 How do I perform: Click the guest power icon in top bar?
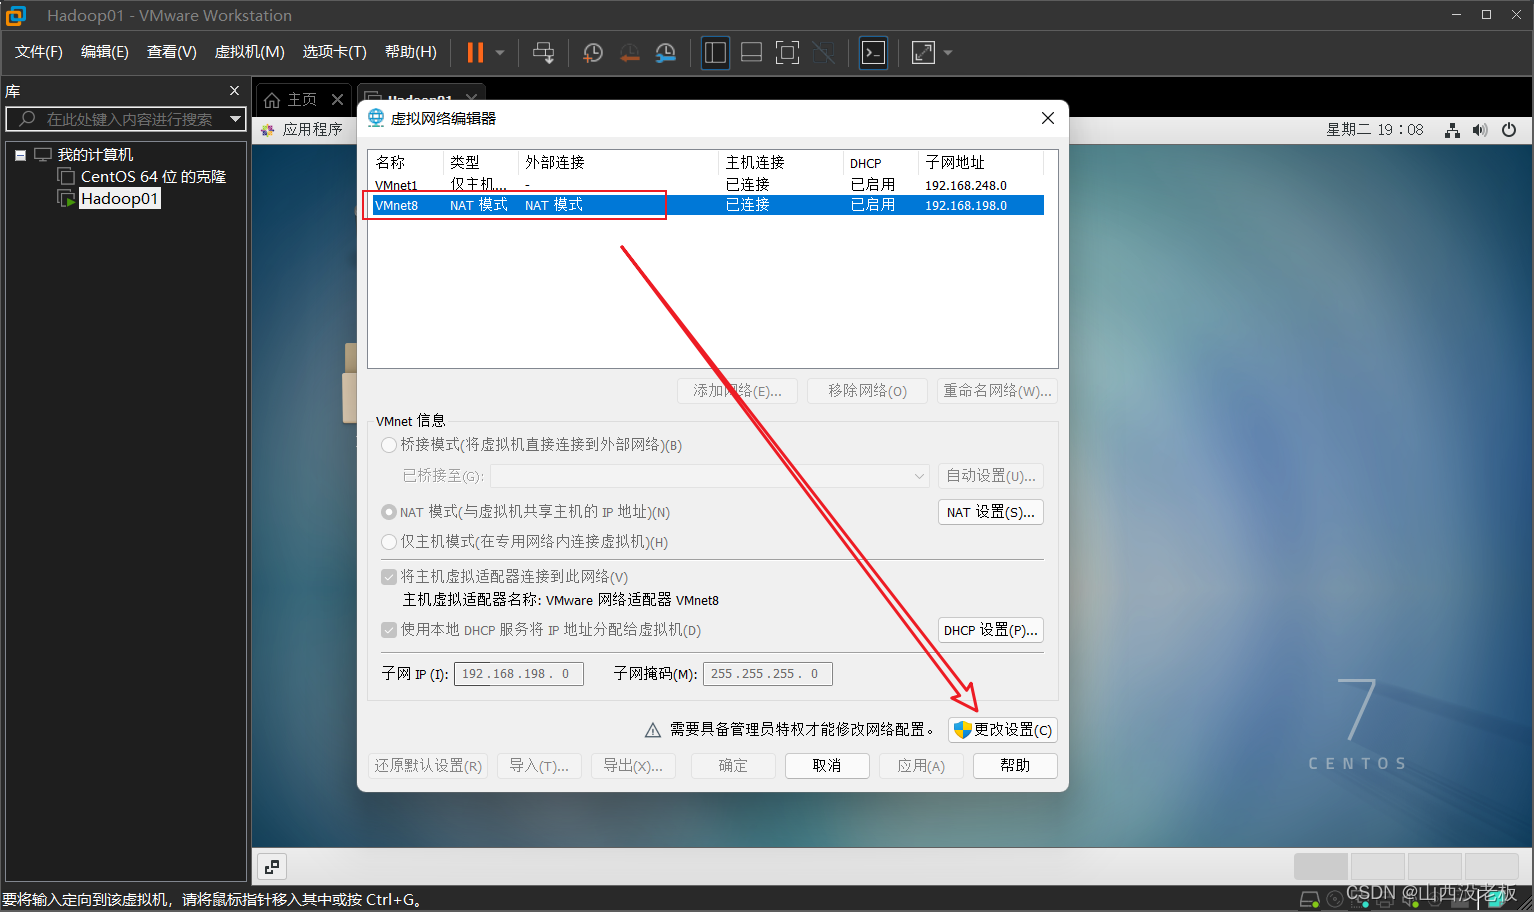coord(1509,130)
